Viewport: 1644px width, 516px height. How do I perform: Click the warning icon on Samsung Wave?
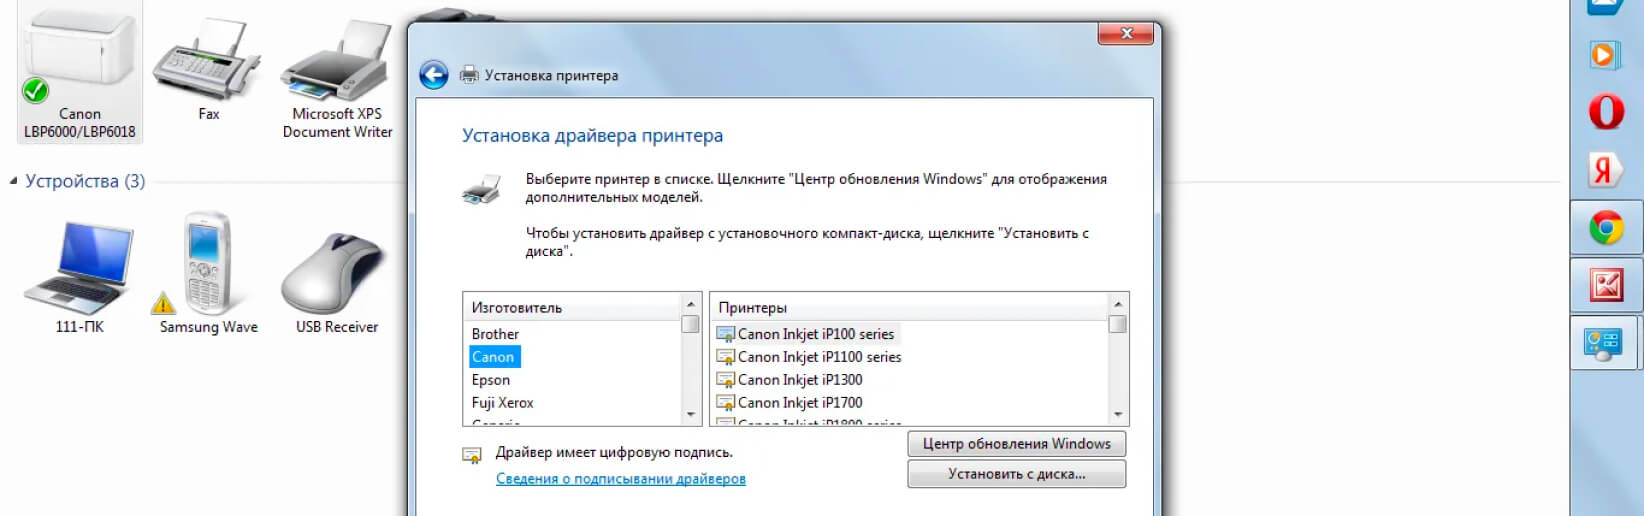tap(162, 302)
